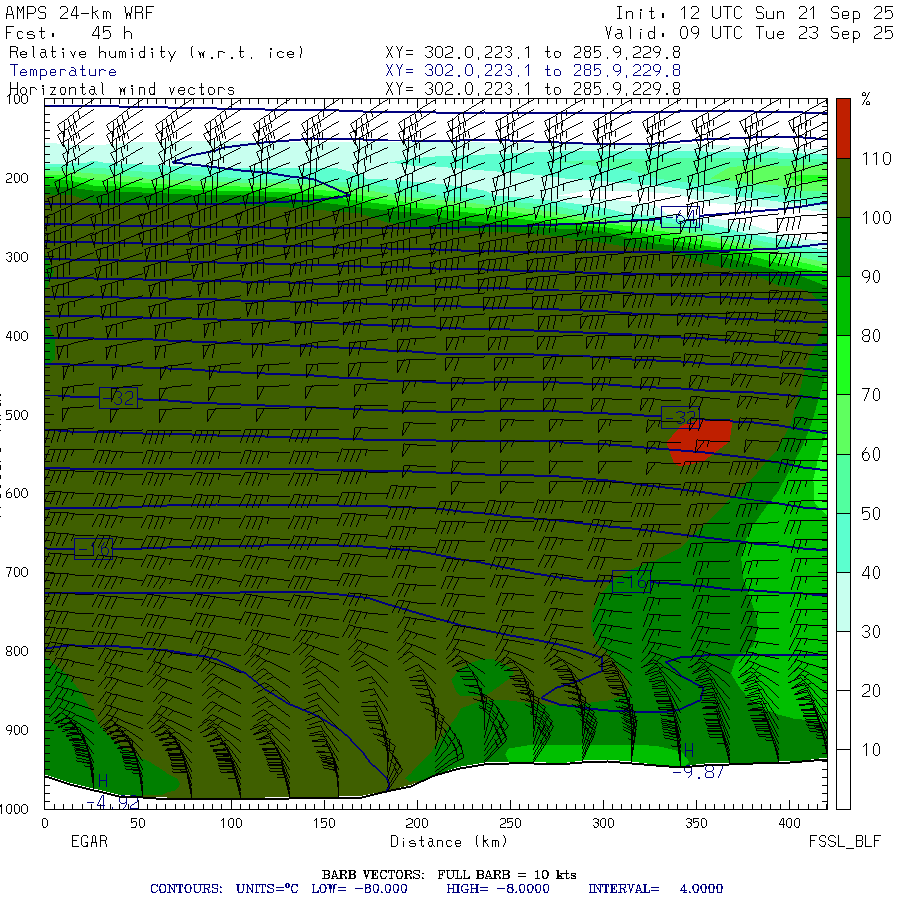Click the "H -4.92" maximum marker
Screen dimensions: 900x900
pyautogui.click(x=111, y=791)
